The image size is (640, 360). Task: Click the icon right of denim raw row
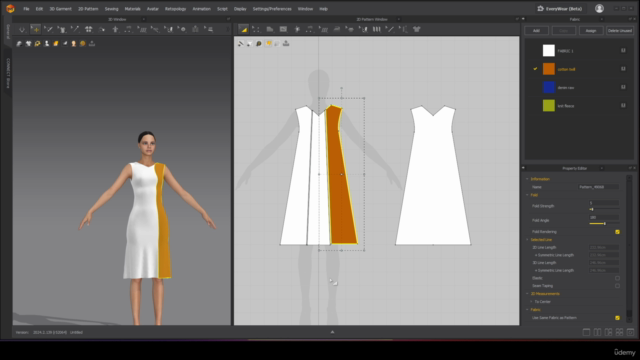pos(623,87)
